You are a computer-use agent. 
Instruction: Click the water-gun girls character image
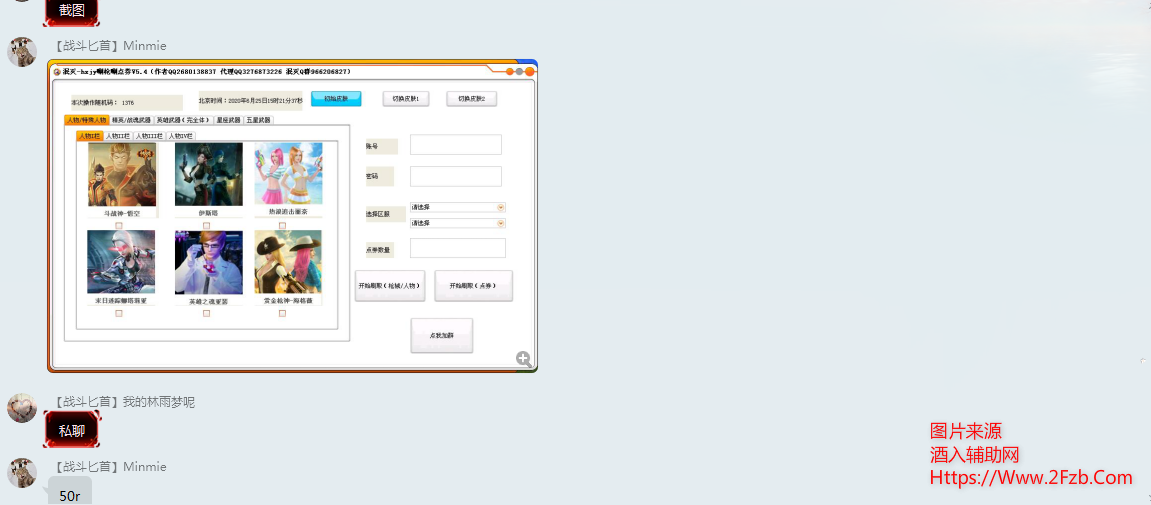288,173
